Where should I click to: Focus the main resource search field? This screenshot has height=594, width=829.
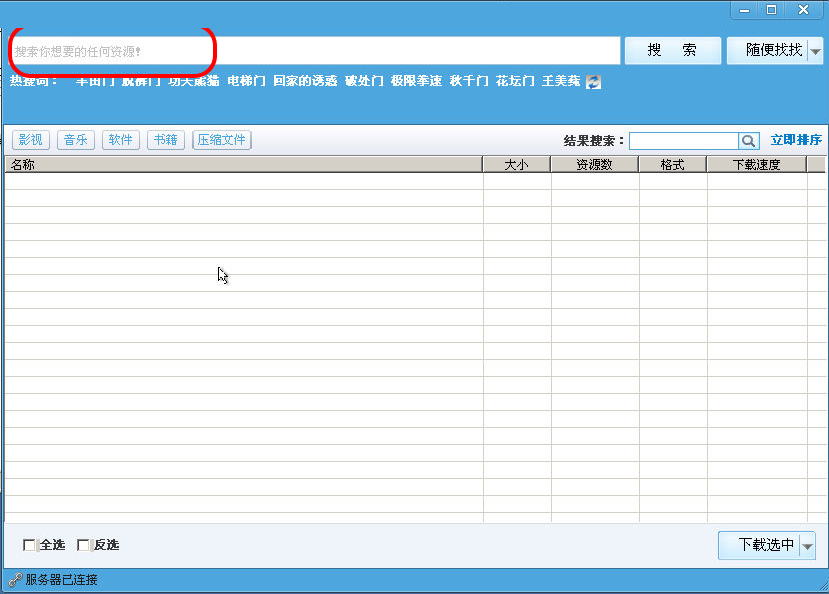(315, 51)
